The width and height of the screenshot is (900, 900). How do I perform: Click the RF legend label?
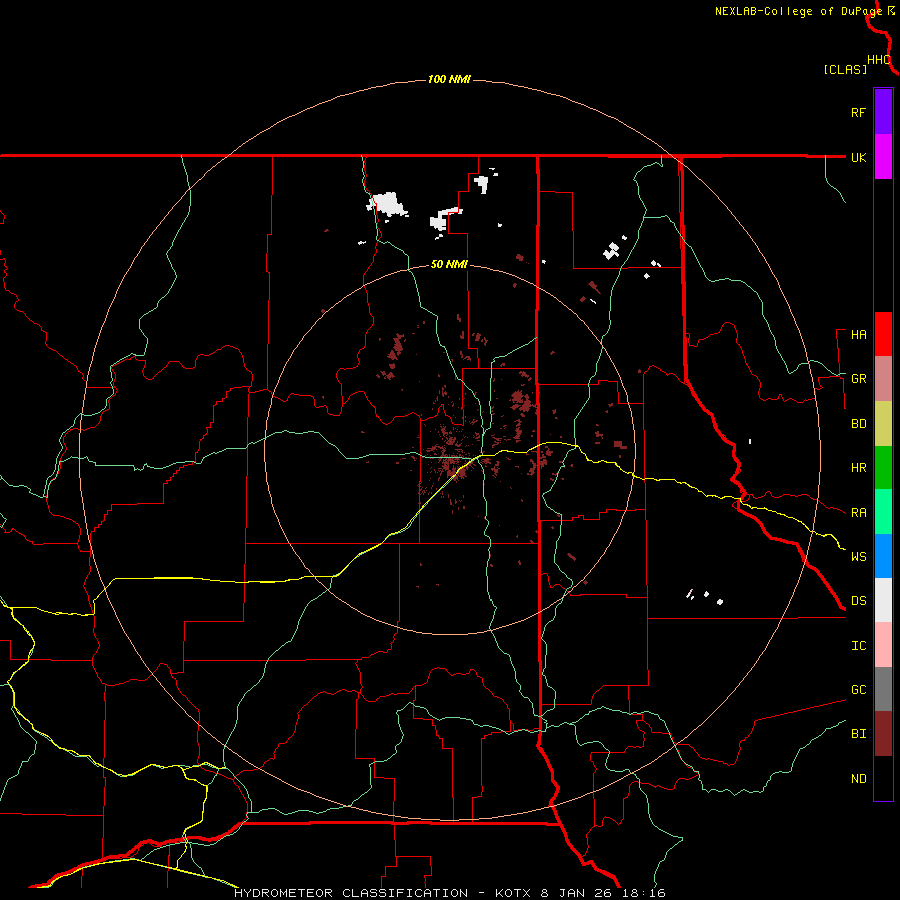coord(858,112)
